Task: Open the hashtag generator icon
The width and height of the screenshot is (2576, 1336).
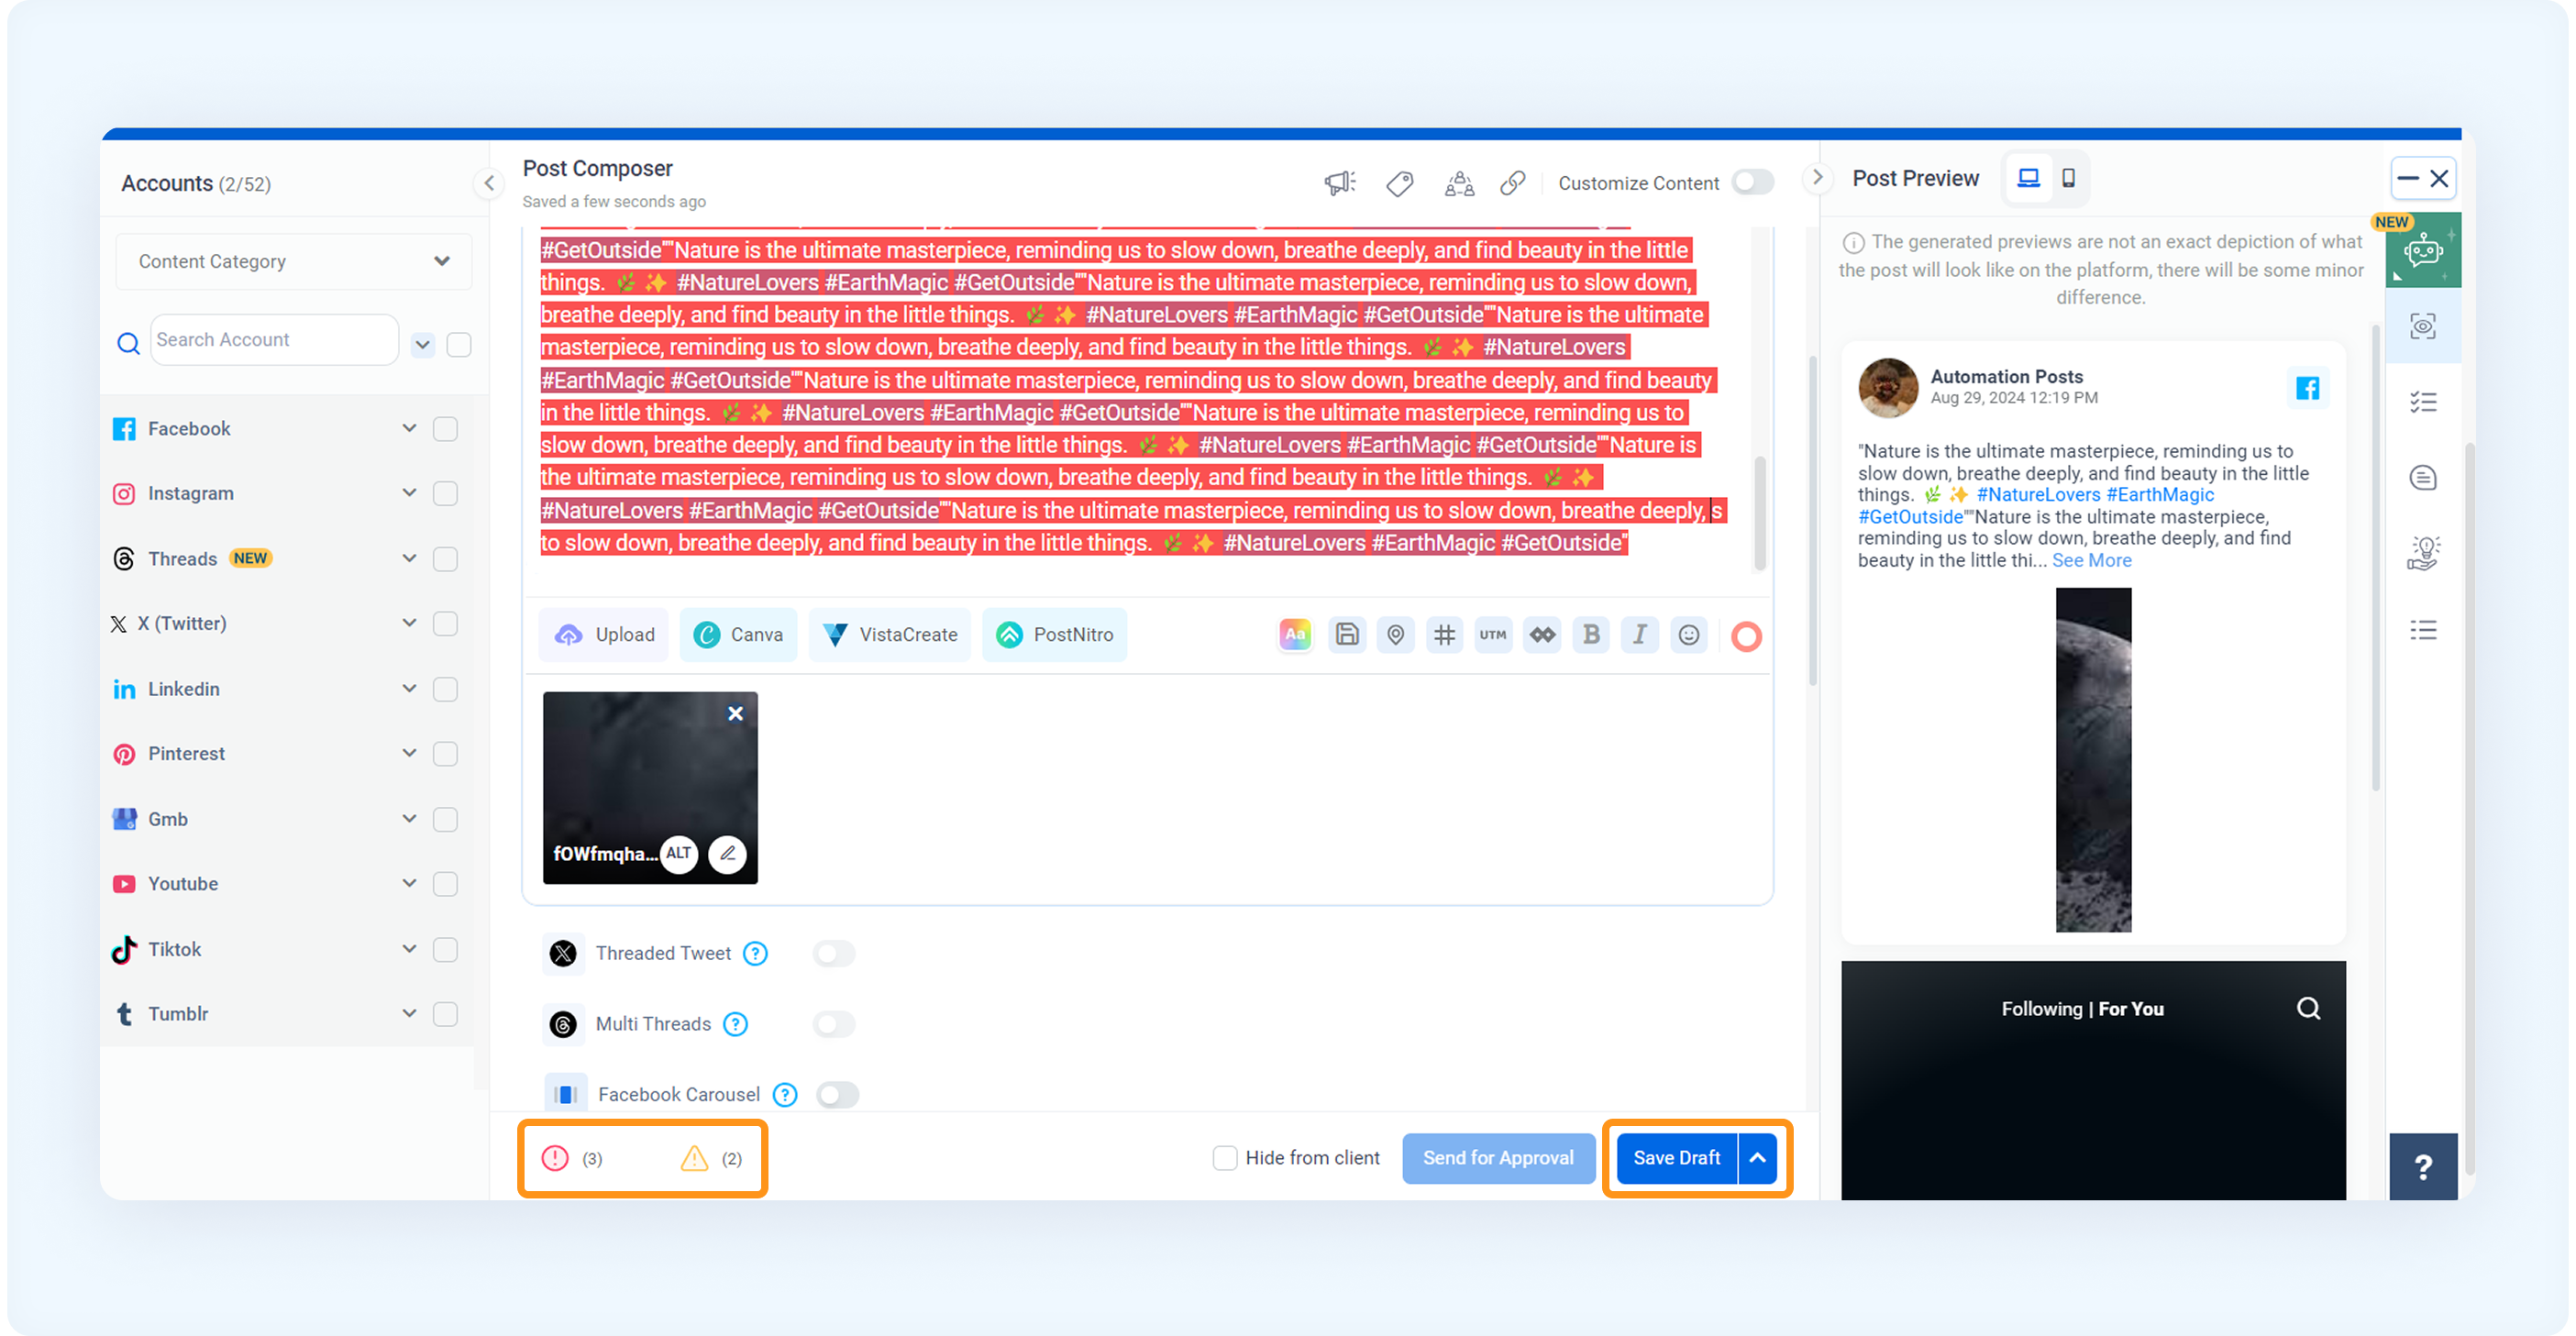Action: tap(1445, 635)
